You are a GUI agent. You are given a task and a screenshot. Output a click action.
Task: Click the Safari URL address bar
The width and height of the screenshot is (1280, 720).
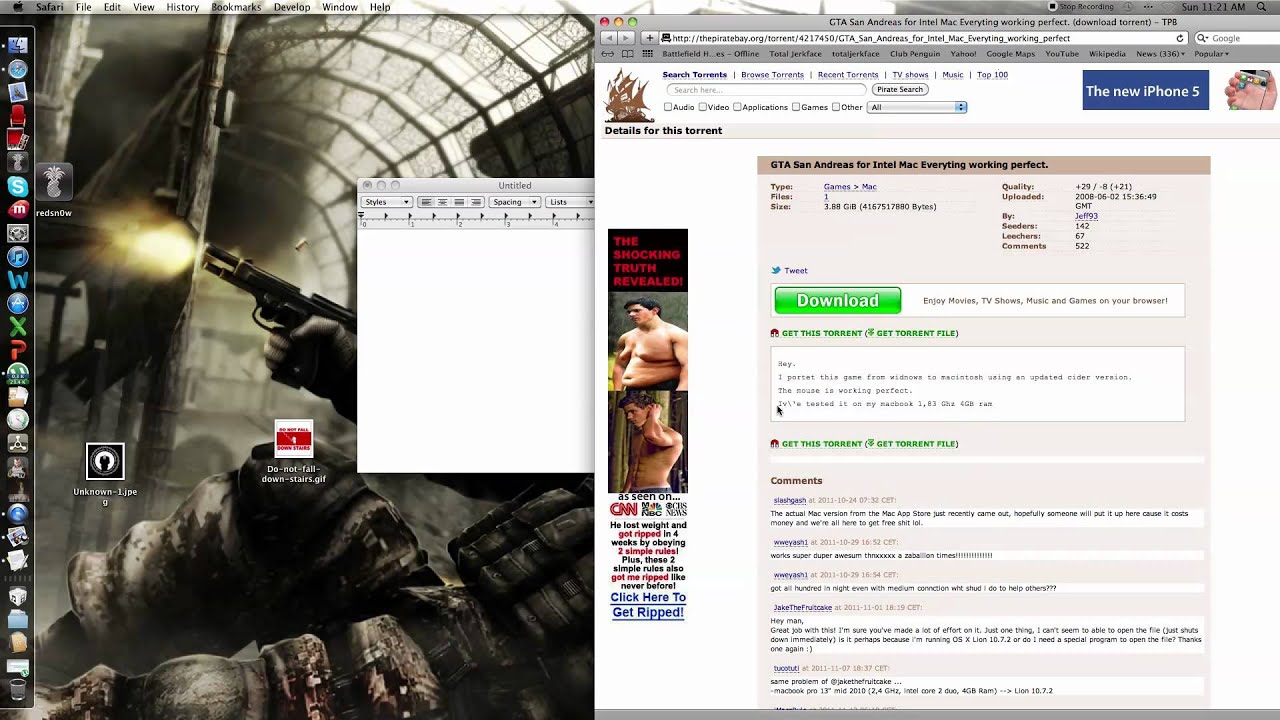925,38
